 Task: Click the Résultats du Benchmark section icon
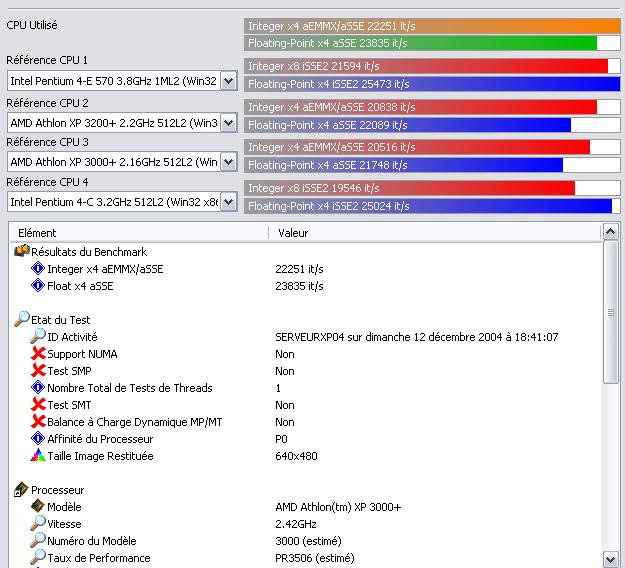point(21,252)
